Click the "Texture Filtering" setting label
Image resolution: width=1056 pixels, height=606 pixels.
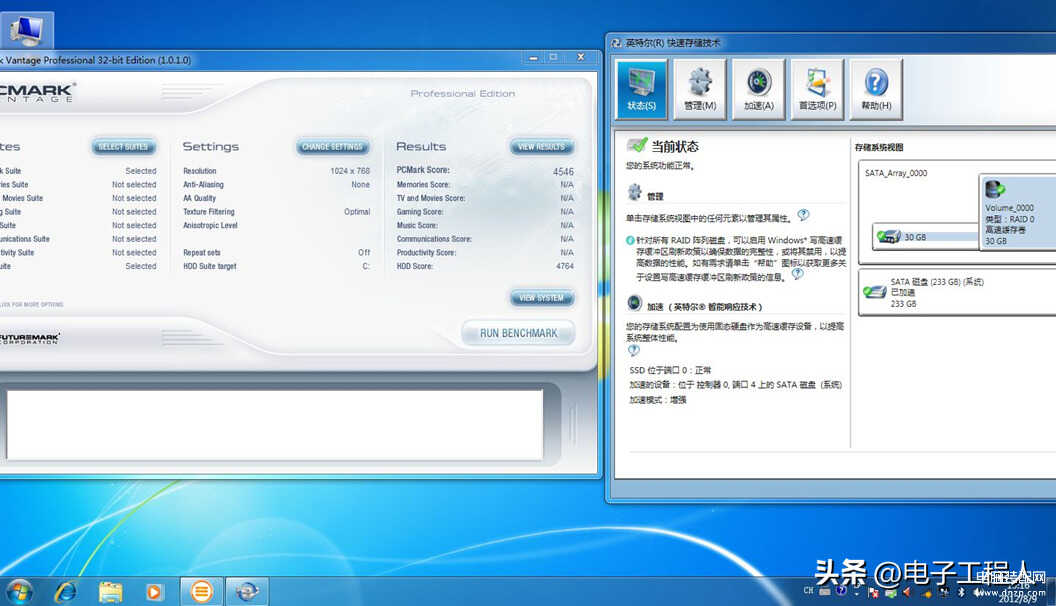[x=209, y=211]
